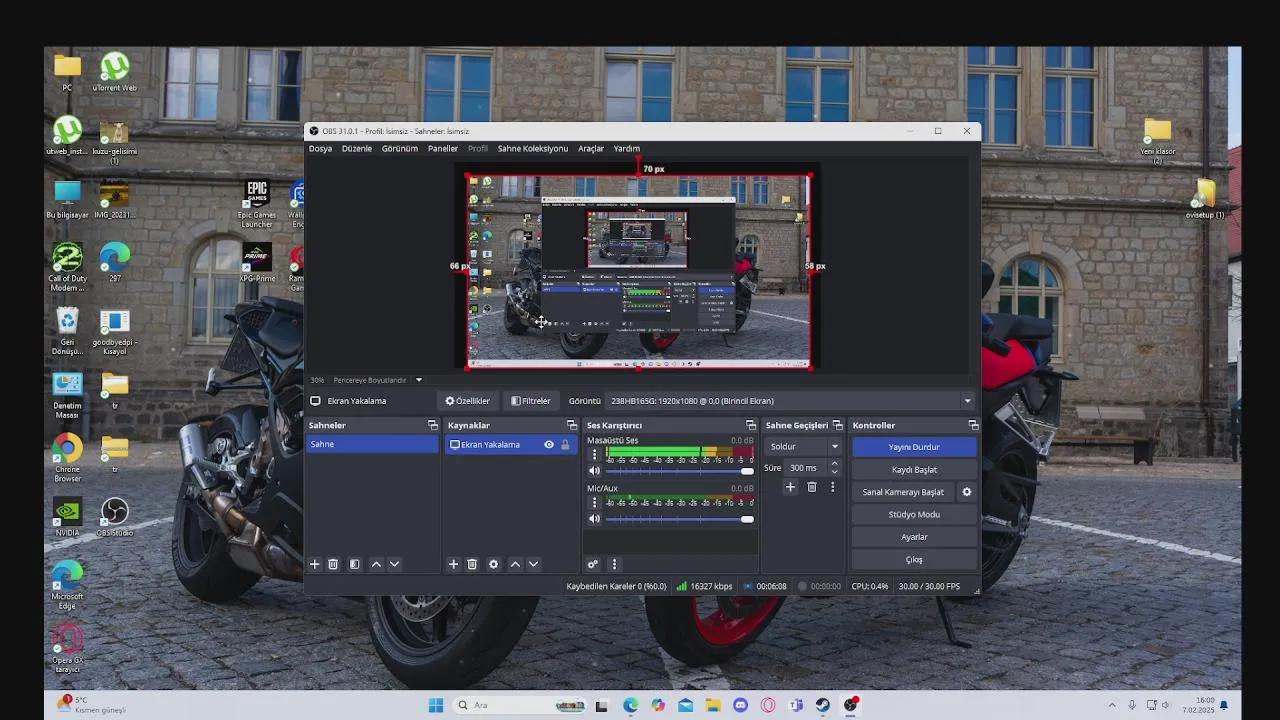Viewport: 1280px width, 720px height.
Task: Open Yardım menu
Action: (627, 148)
